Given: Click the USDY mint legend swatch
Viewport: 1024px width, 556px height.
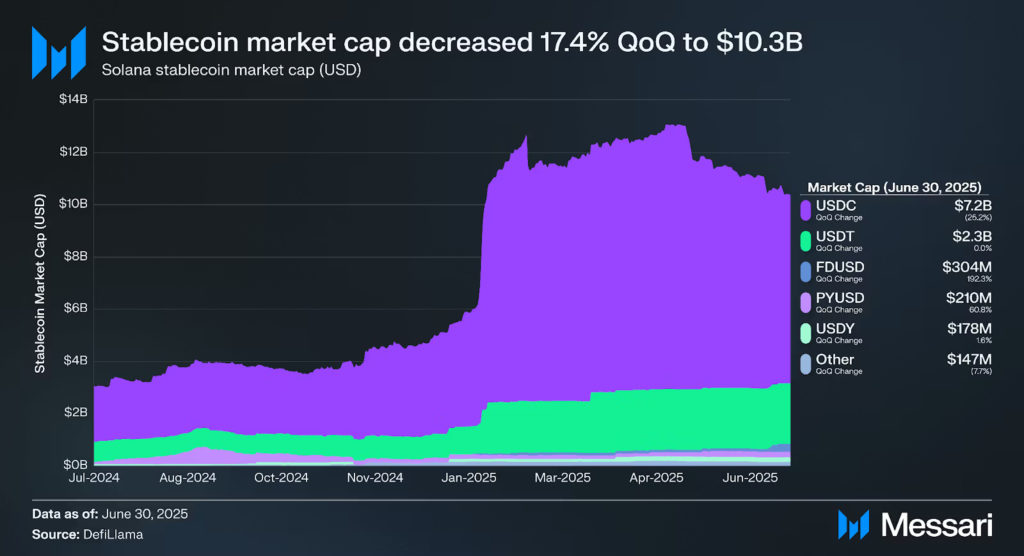Looking at the screenshot, I should click(x=806, y=332).
